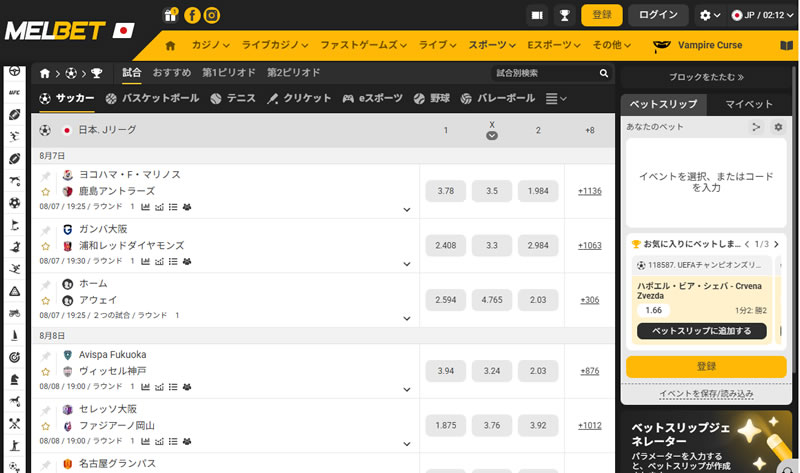Expand more sports list menu

point(556,98)
